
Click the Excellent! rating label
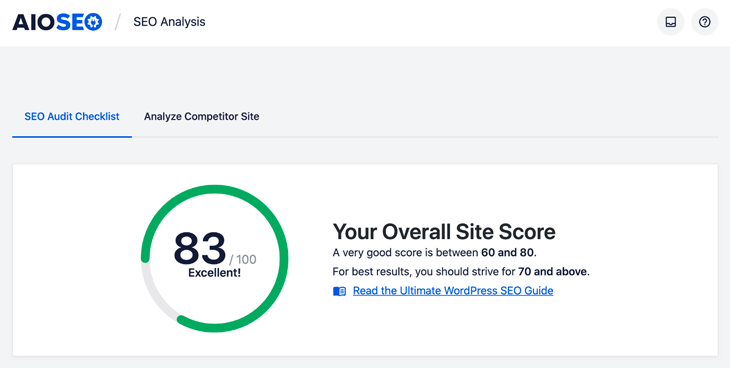215,273
